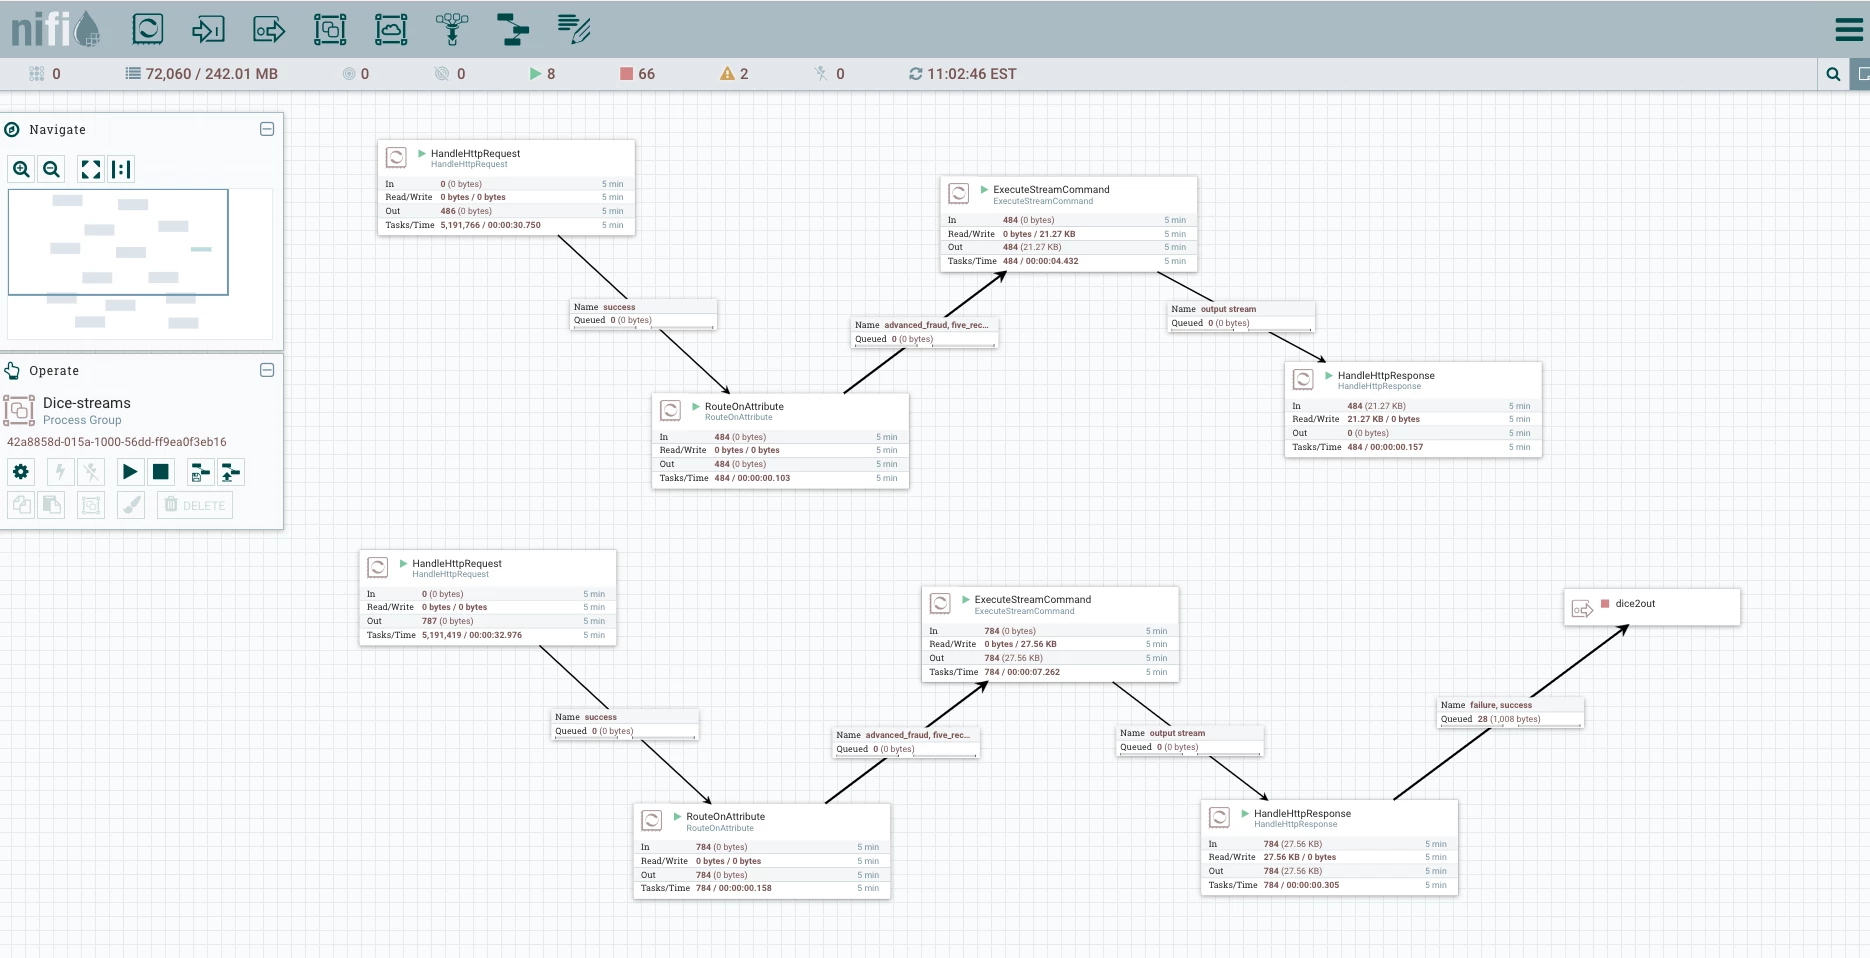Click the Dice-streams process group name
Screen dimensions: 1870x958
tap(87, 403)
